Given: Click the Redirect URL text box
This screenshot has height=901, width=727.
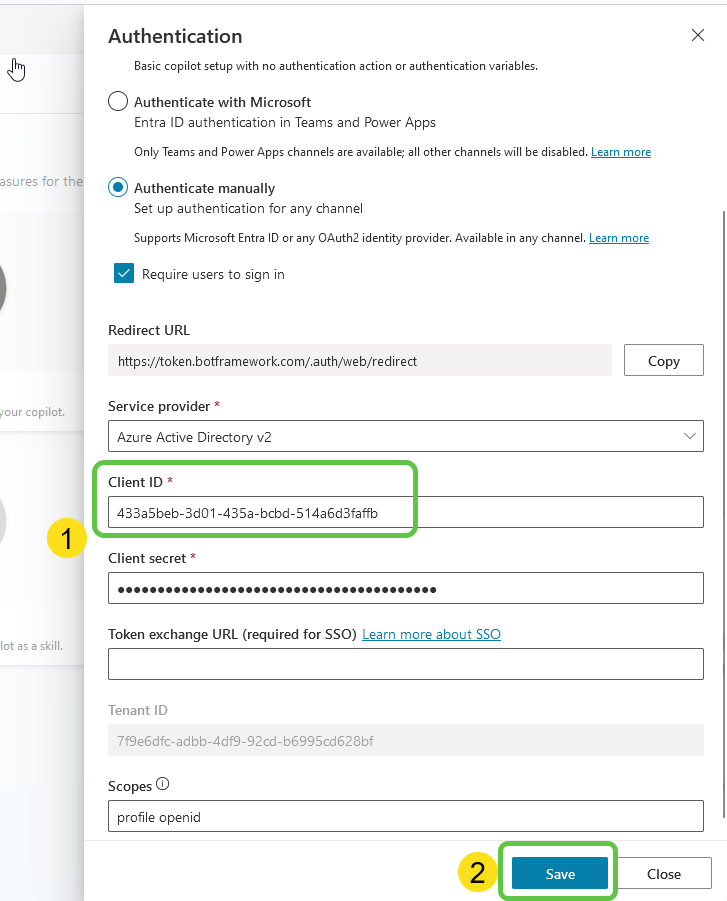Looking at the screenshot, I should (x=359, y=361).
